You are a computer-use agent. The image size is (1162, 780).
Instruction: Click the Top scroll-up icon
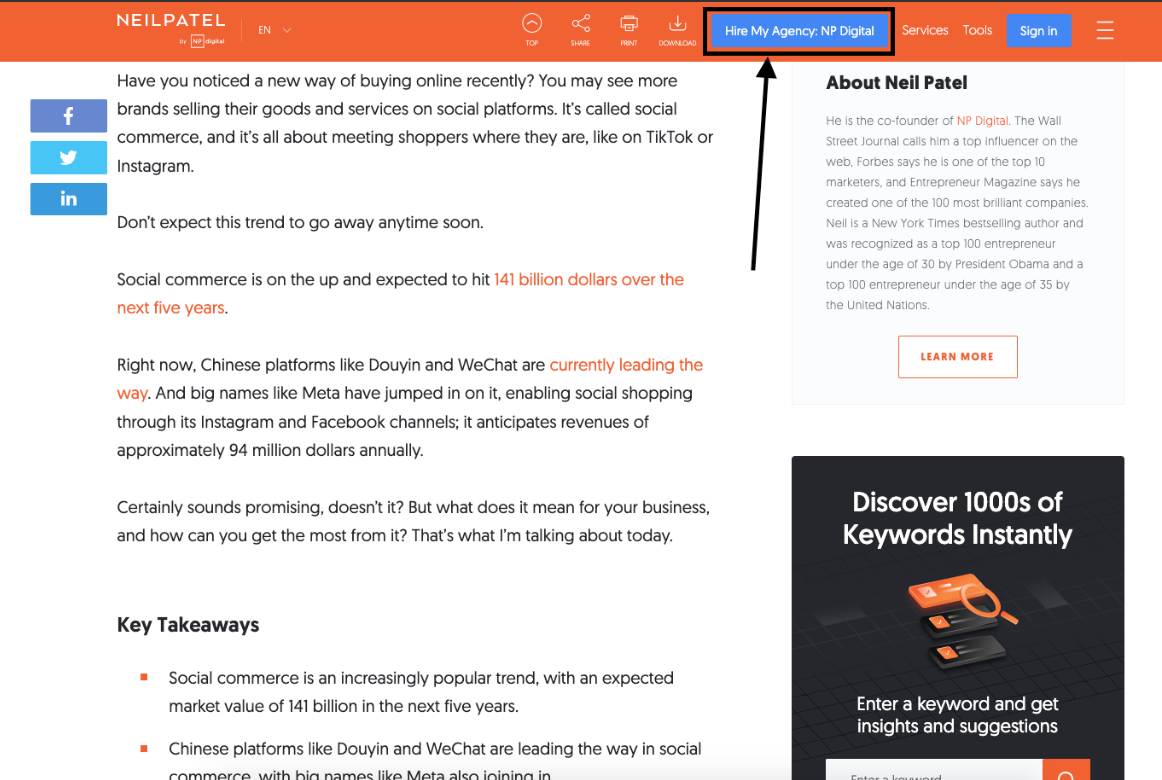(x=531, y=30)
